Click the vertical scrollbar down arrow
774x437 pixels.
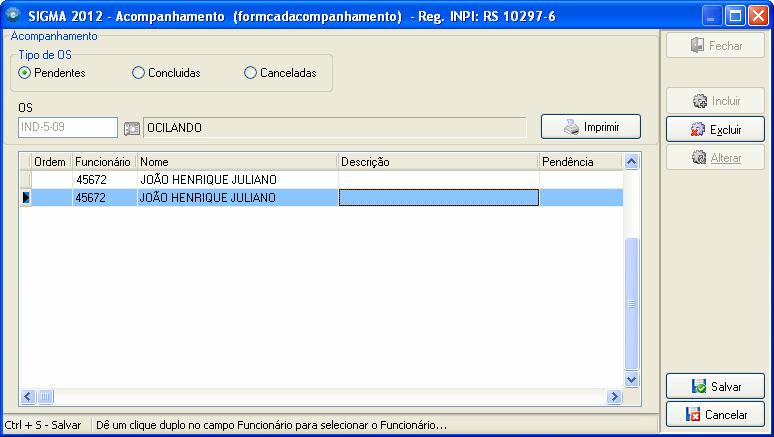click(632, 380)
